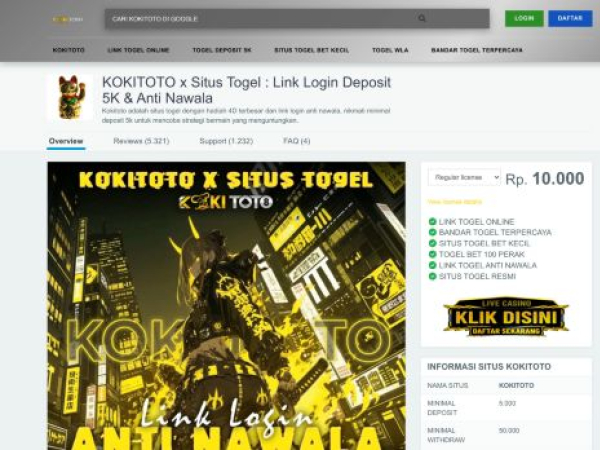Open Togel Deposit 5K menu item
This screenshot has width=600, height=450.
222,50
